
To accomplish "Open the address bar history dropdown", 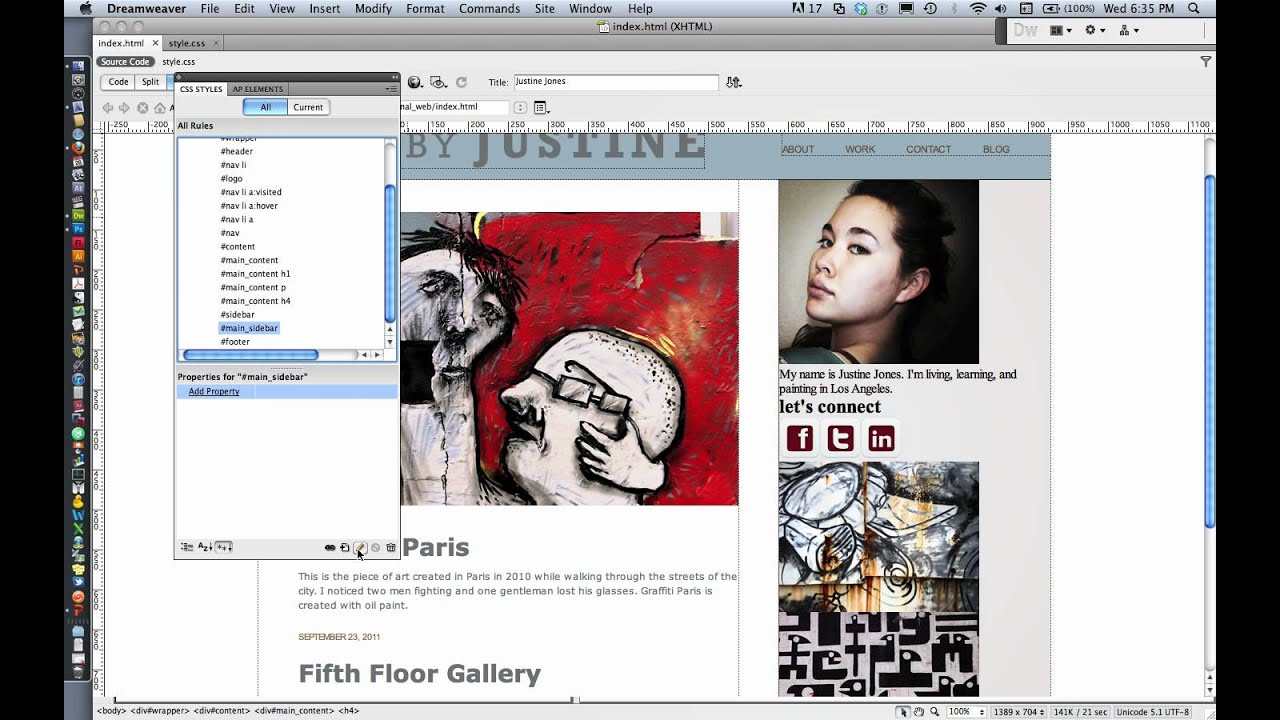I will coord(520,107).
